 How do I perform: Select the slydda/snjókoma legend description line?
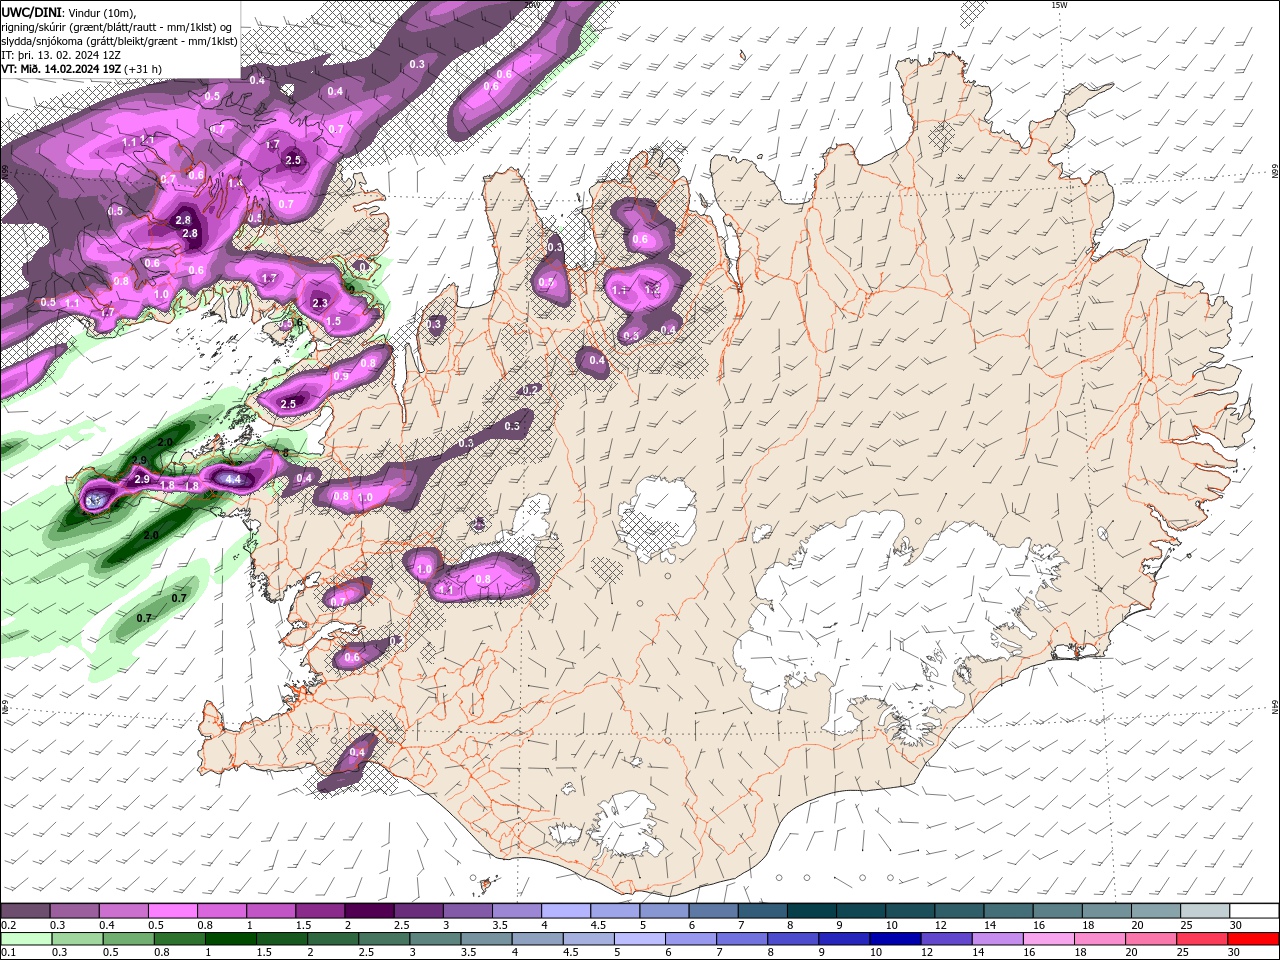tap(119, 41)
